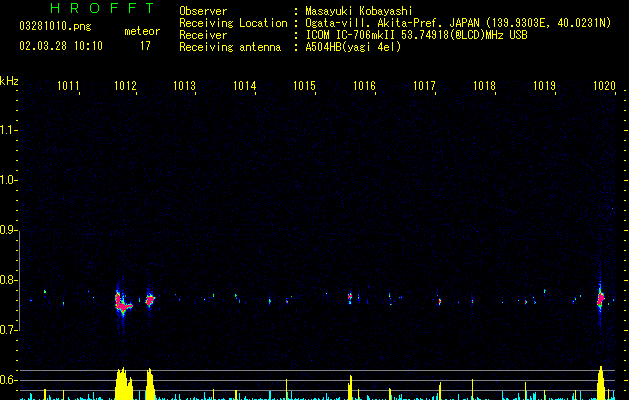Click the Observer label
The width and height of the screenshot is (629, 400).
click(x=203, y=11)
